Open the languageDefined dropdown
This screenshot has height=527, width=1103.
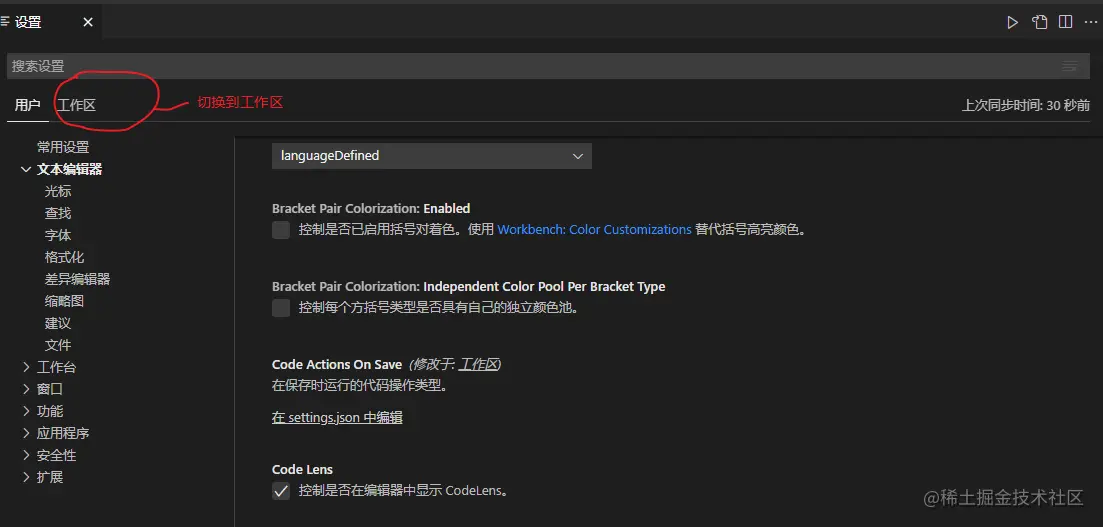431,156
